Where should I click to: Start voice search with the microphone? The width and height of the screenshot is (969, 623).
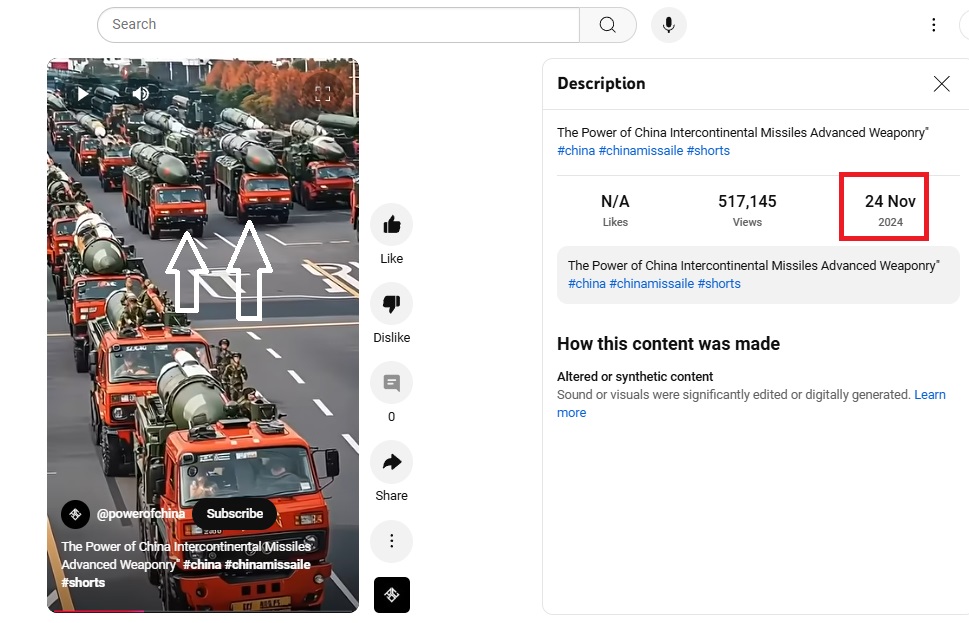pyautogui.click(x=668, y=25)
